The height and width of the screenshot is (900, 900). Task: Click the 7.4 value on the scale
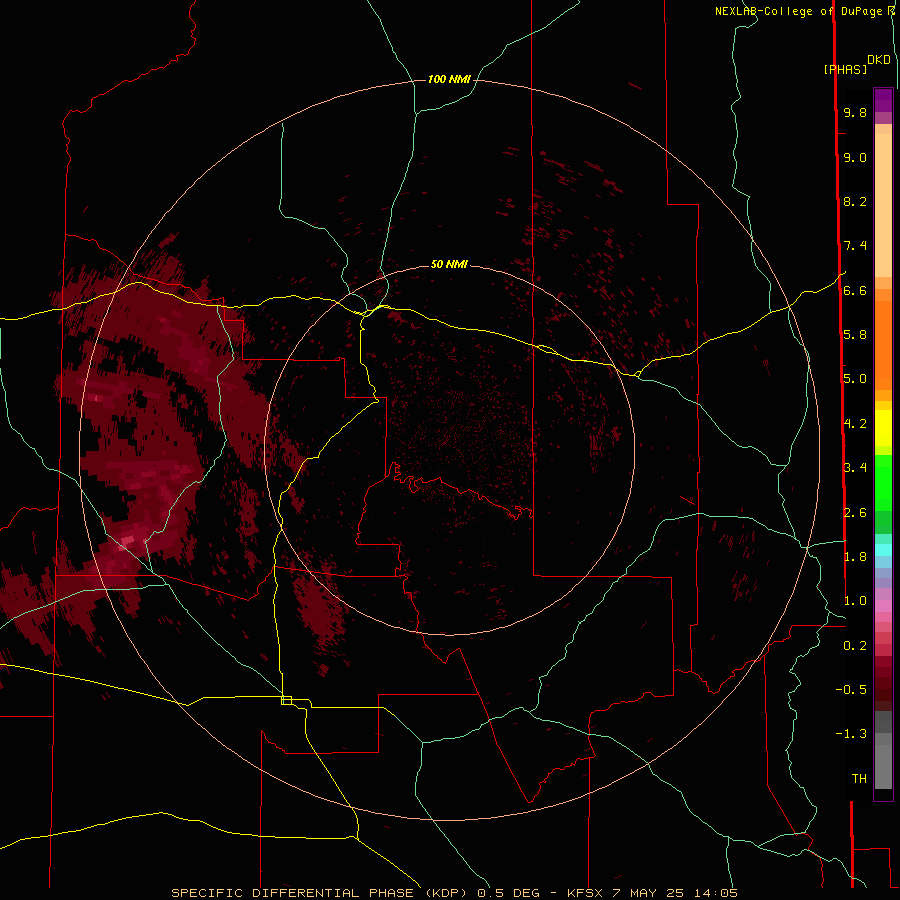(855, 246)
